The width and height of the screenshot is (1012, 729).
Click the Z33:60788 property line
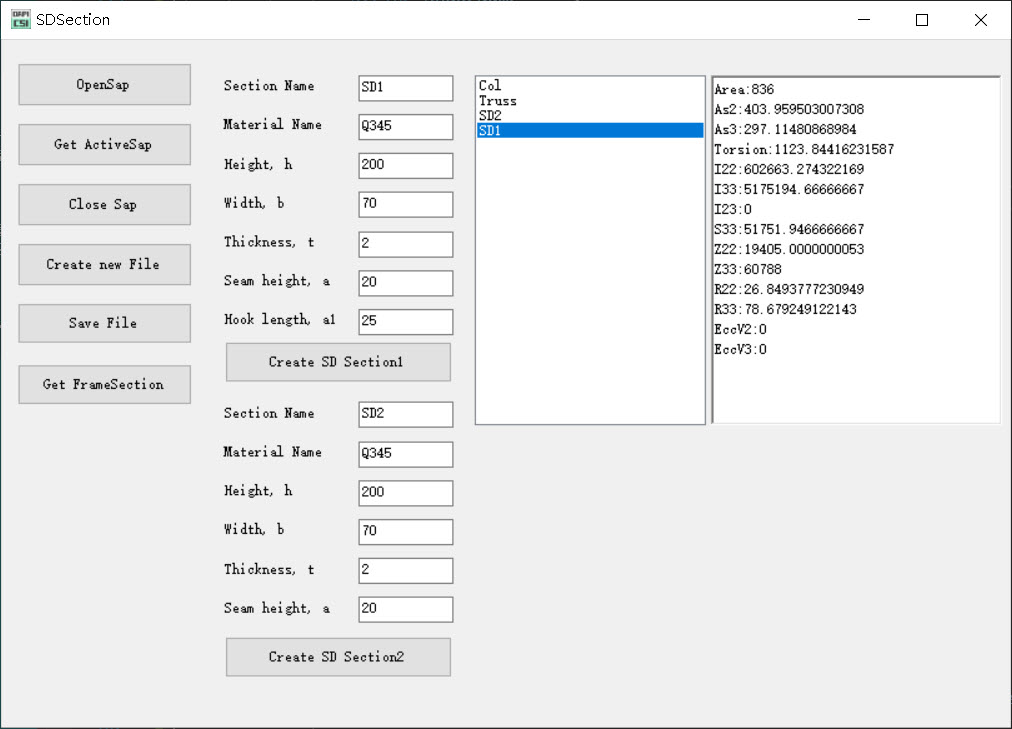pos(747,270)
